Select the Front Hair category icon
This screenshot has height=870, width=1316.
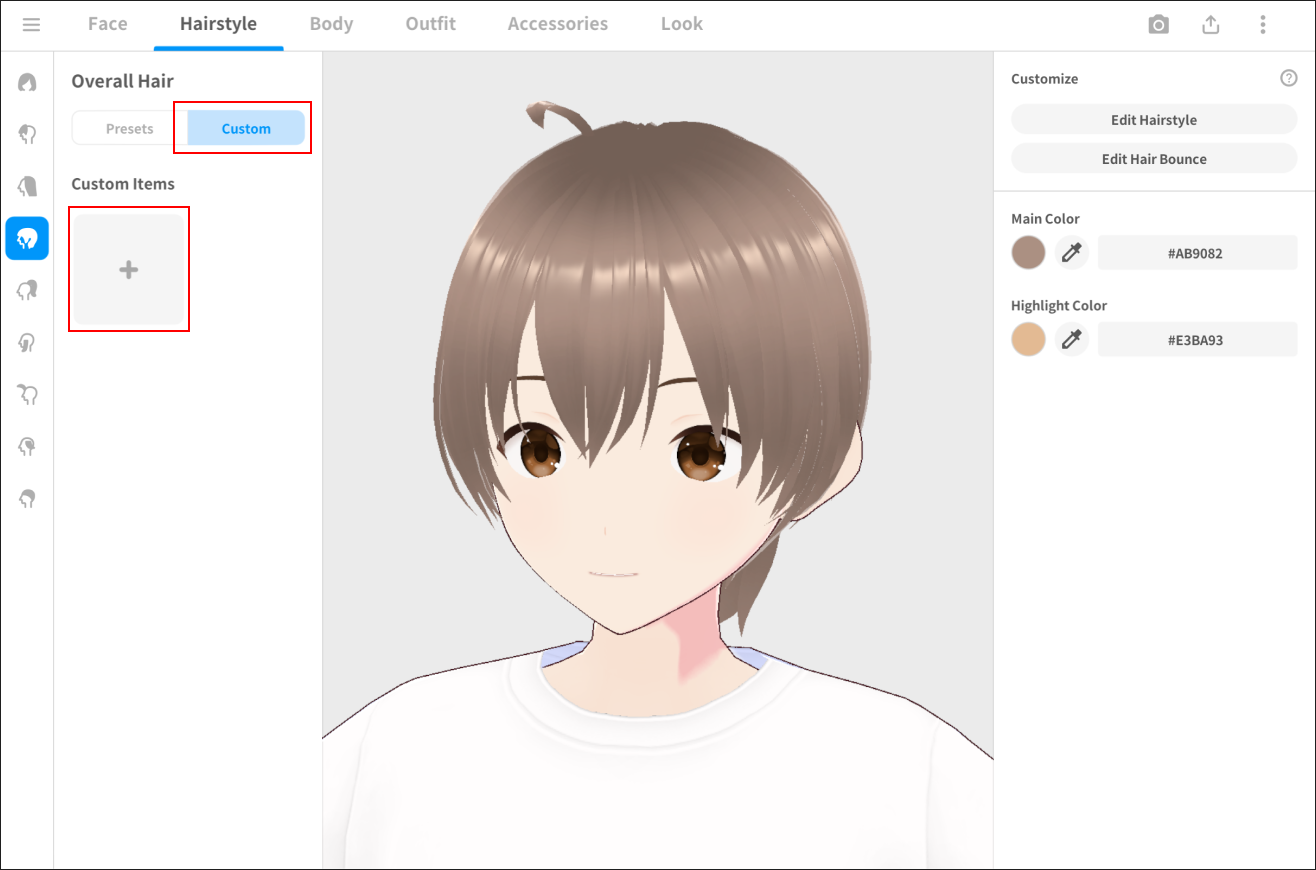point(27,134)
